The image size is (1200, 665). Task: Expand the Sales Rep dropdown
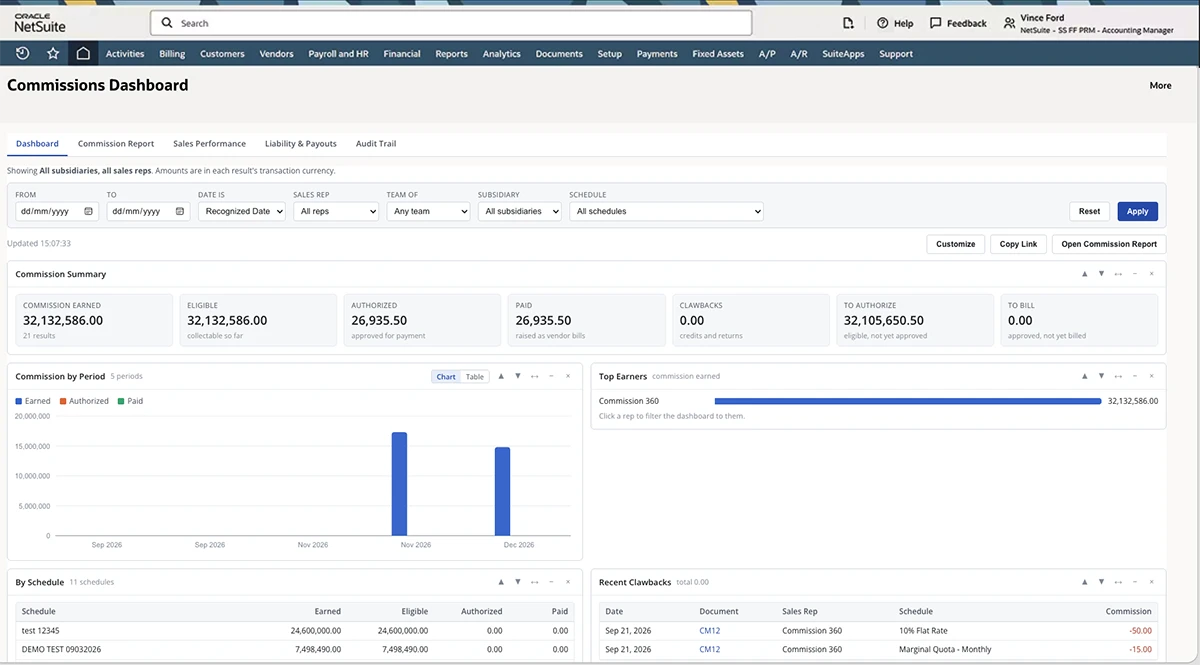click(x=336, y=211)
